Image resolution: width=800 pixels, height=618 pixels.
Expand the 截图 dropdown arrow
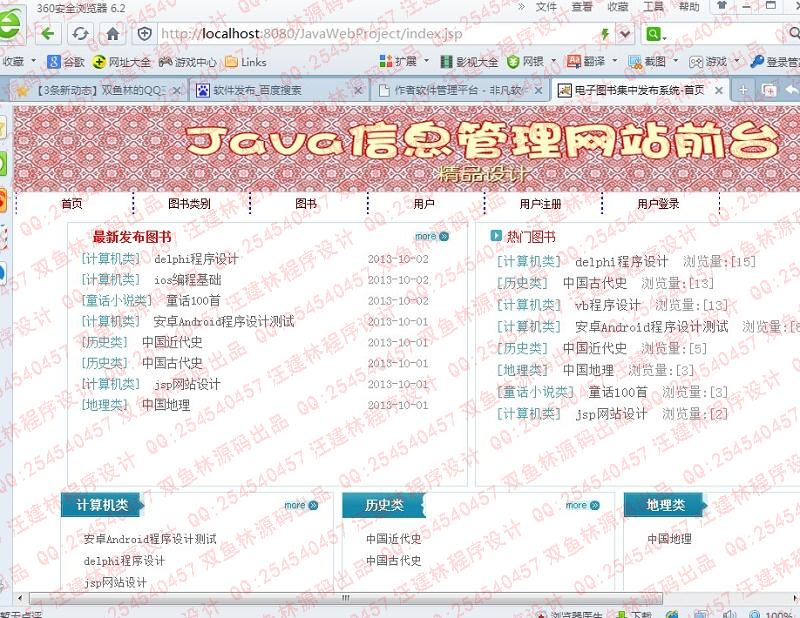click(676, 61)
